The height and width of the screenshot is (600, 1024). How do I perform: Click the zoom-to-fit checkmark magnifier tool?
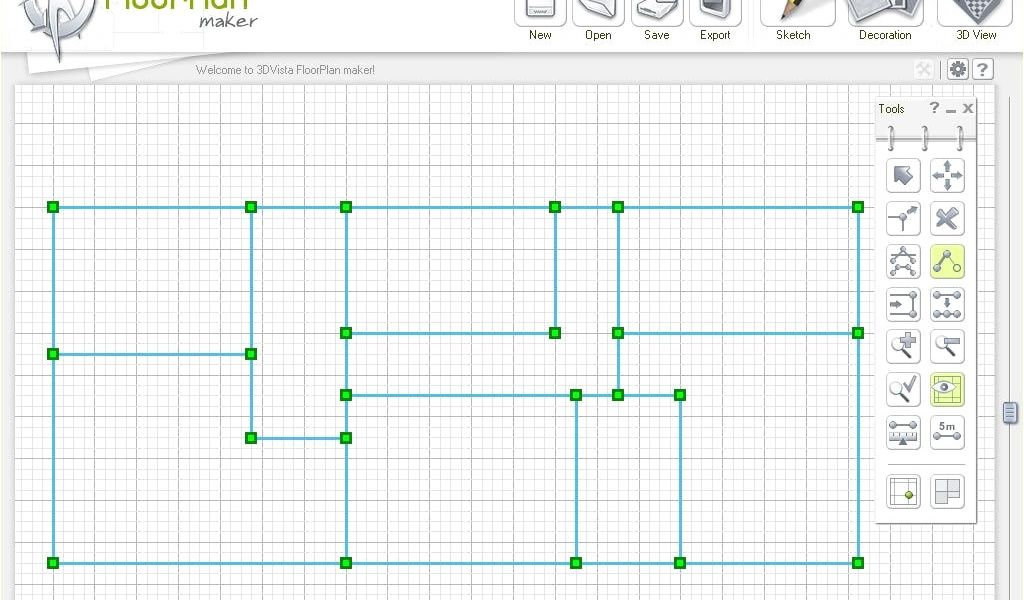[x=903, y=390]
